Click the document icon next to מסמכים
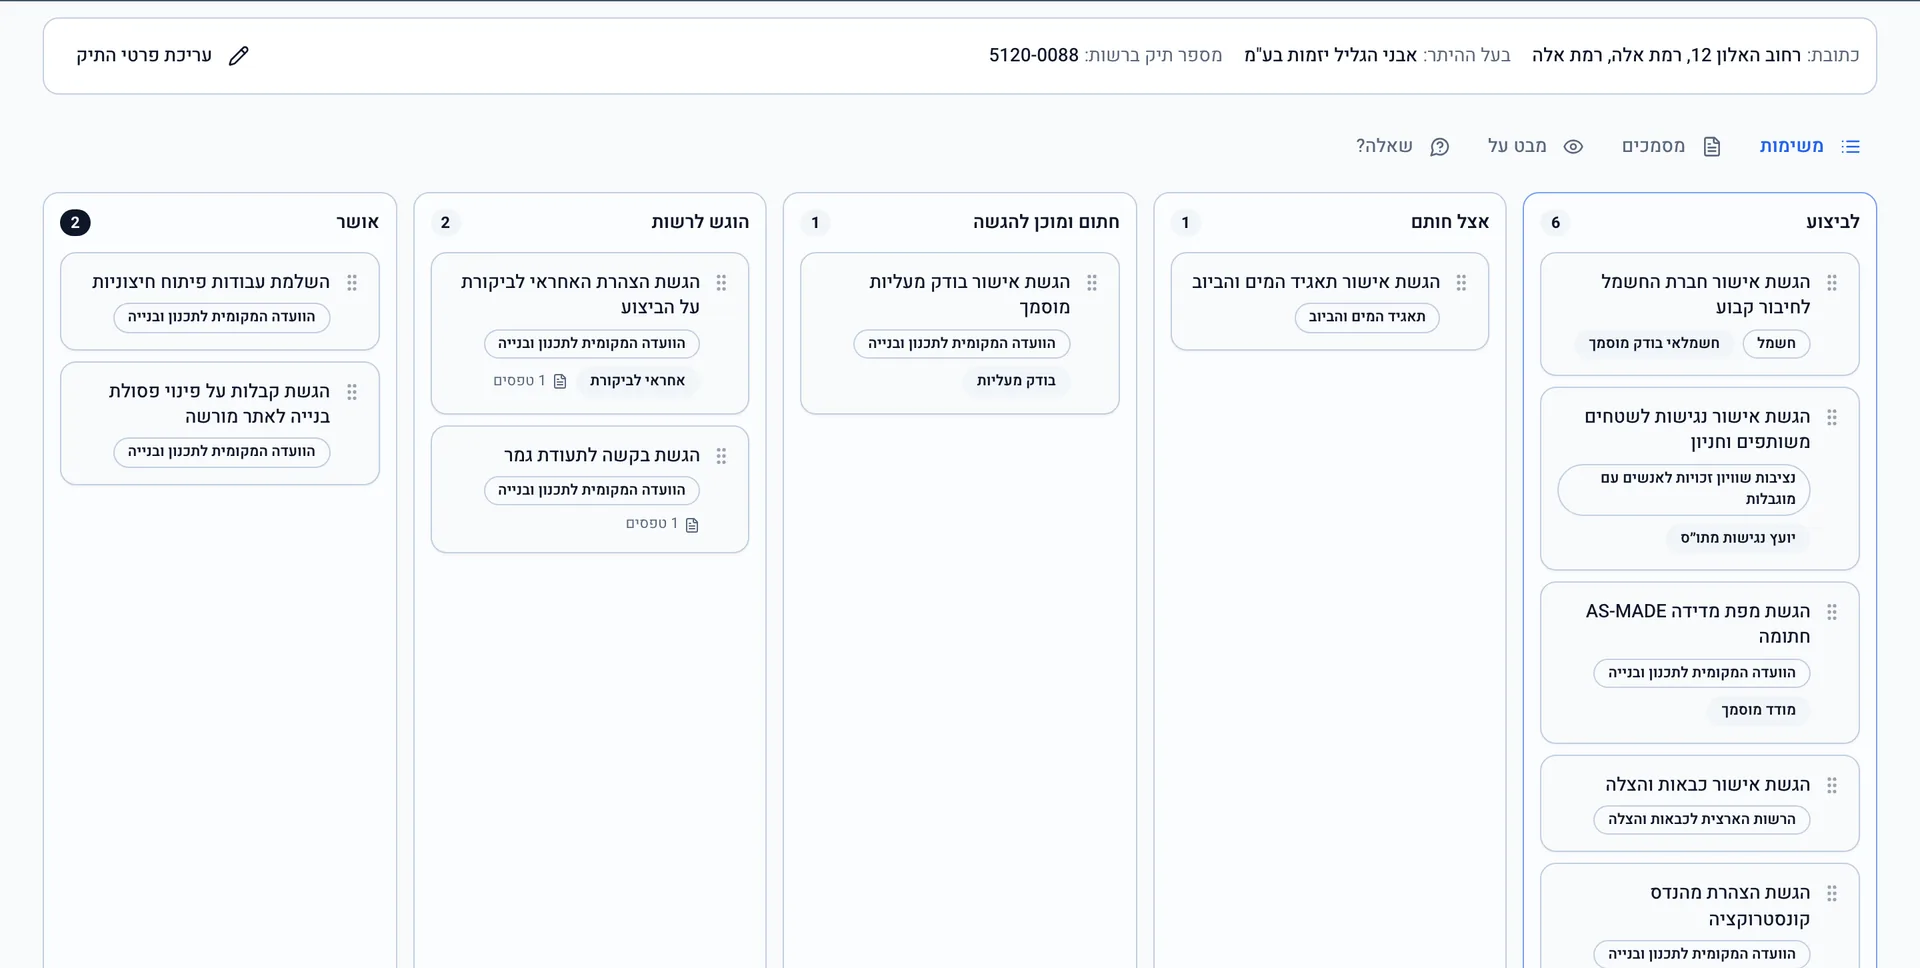This screenshot has height=968, width=1920. (x=1712, y=147)
